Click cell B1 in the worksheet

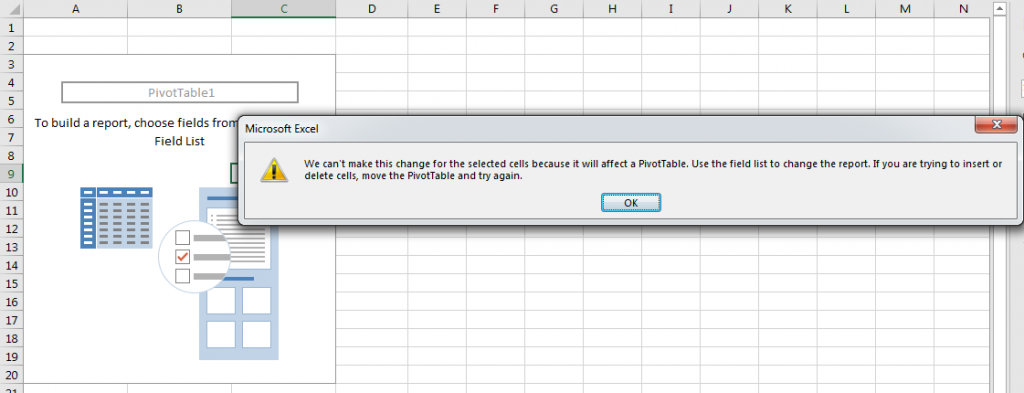[180, 27]
